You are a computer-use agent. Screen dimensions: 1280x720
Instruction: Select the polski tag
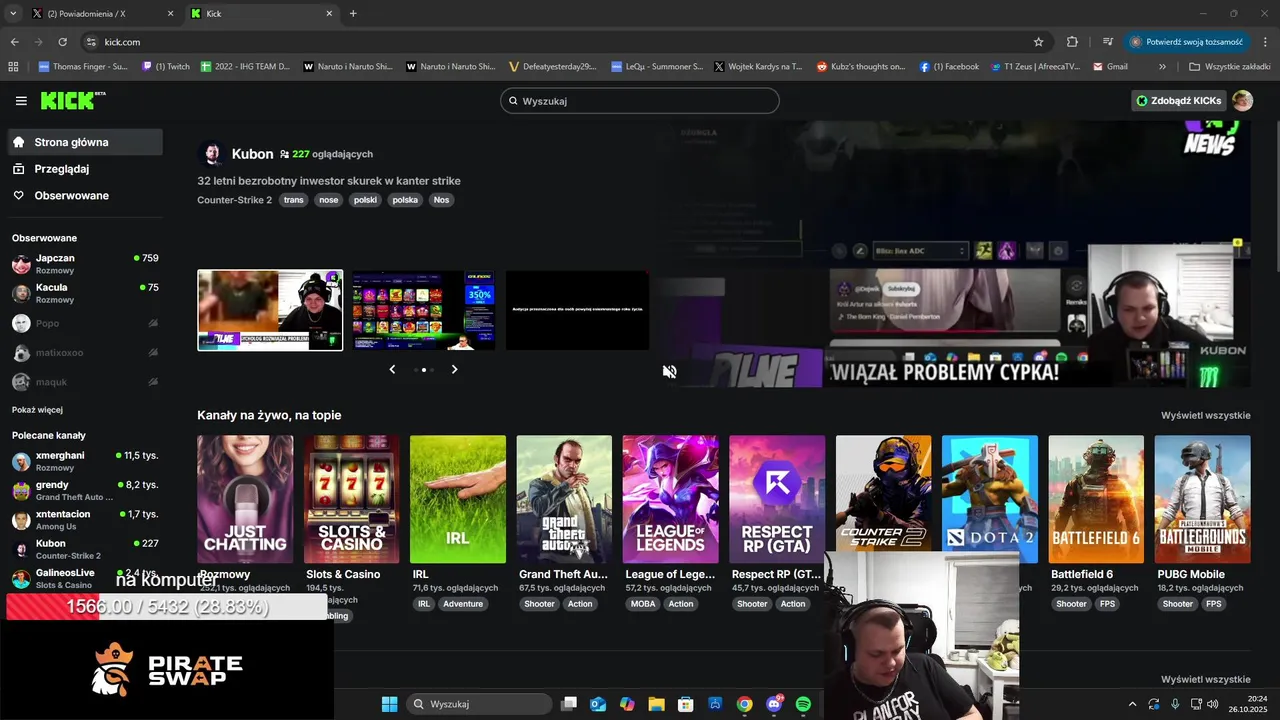tap(365, 200)
